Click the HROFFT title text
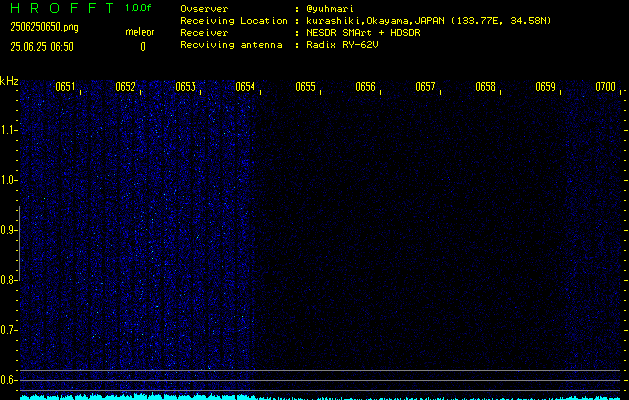This screenshot has height=400, width=629. [63, 8]
